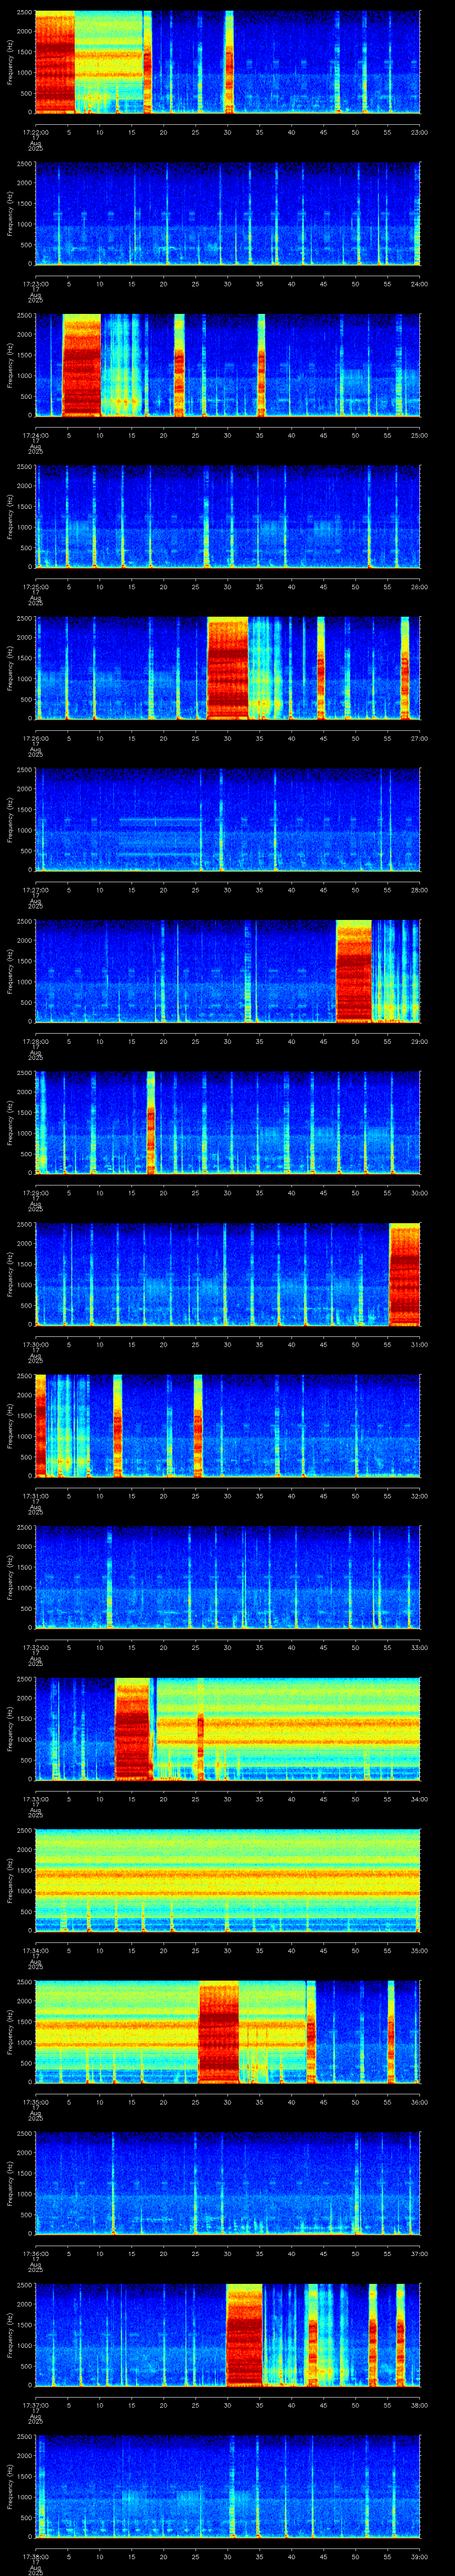Click the 33:00 end time label
This screenshot has height=2576, width=455.
(420, 1647)
